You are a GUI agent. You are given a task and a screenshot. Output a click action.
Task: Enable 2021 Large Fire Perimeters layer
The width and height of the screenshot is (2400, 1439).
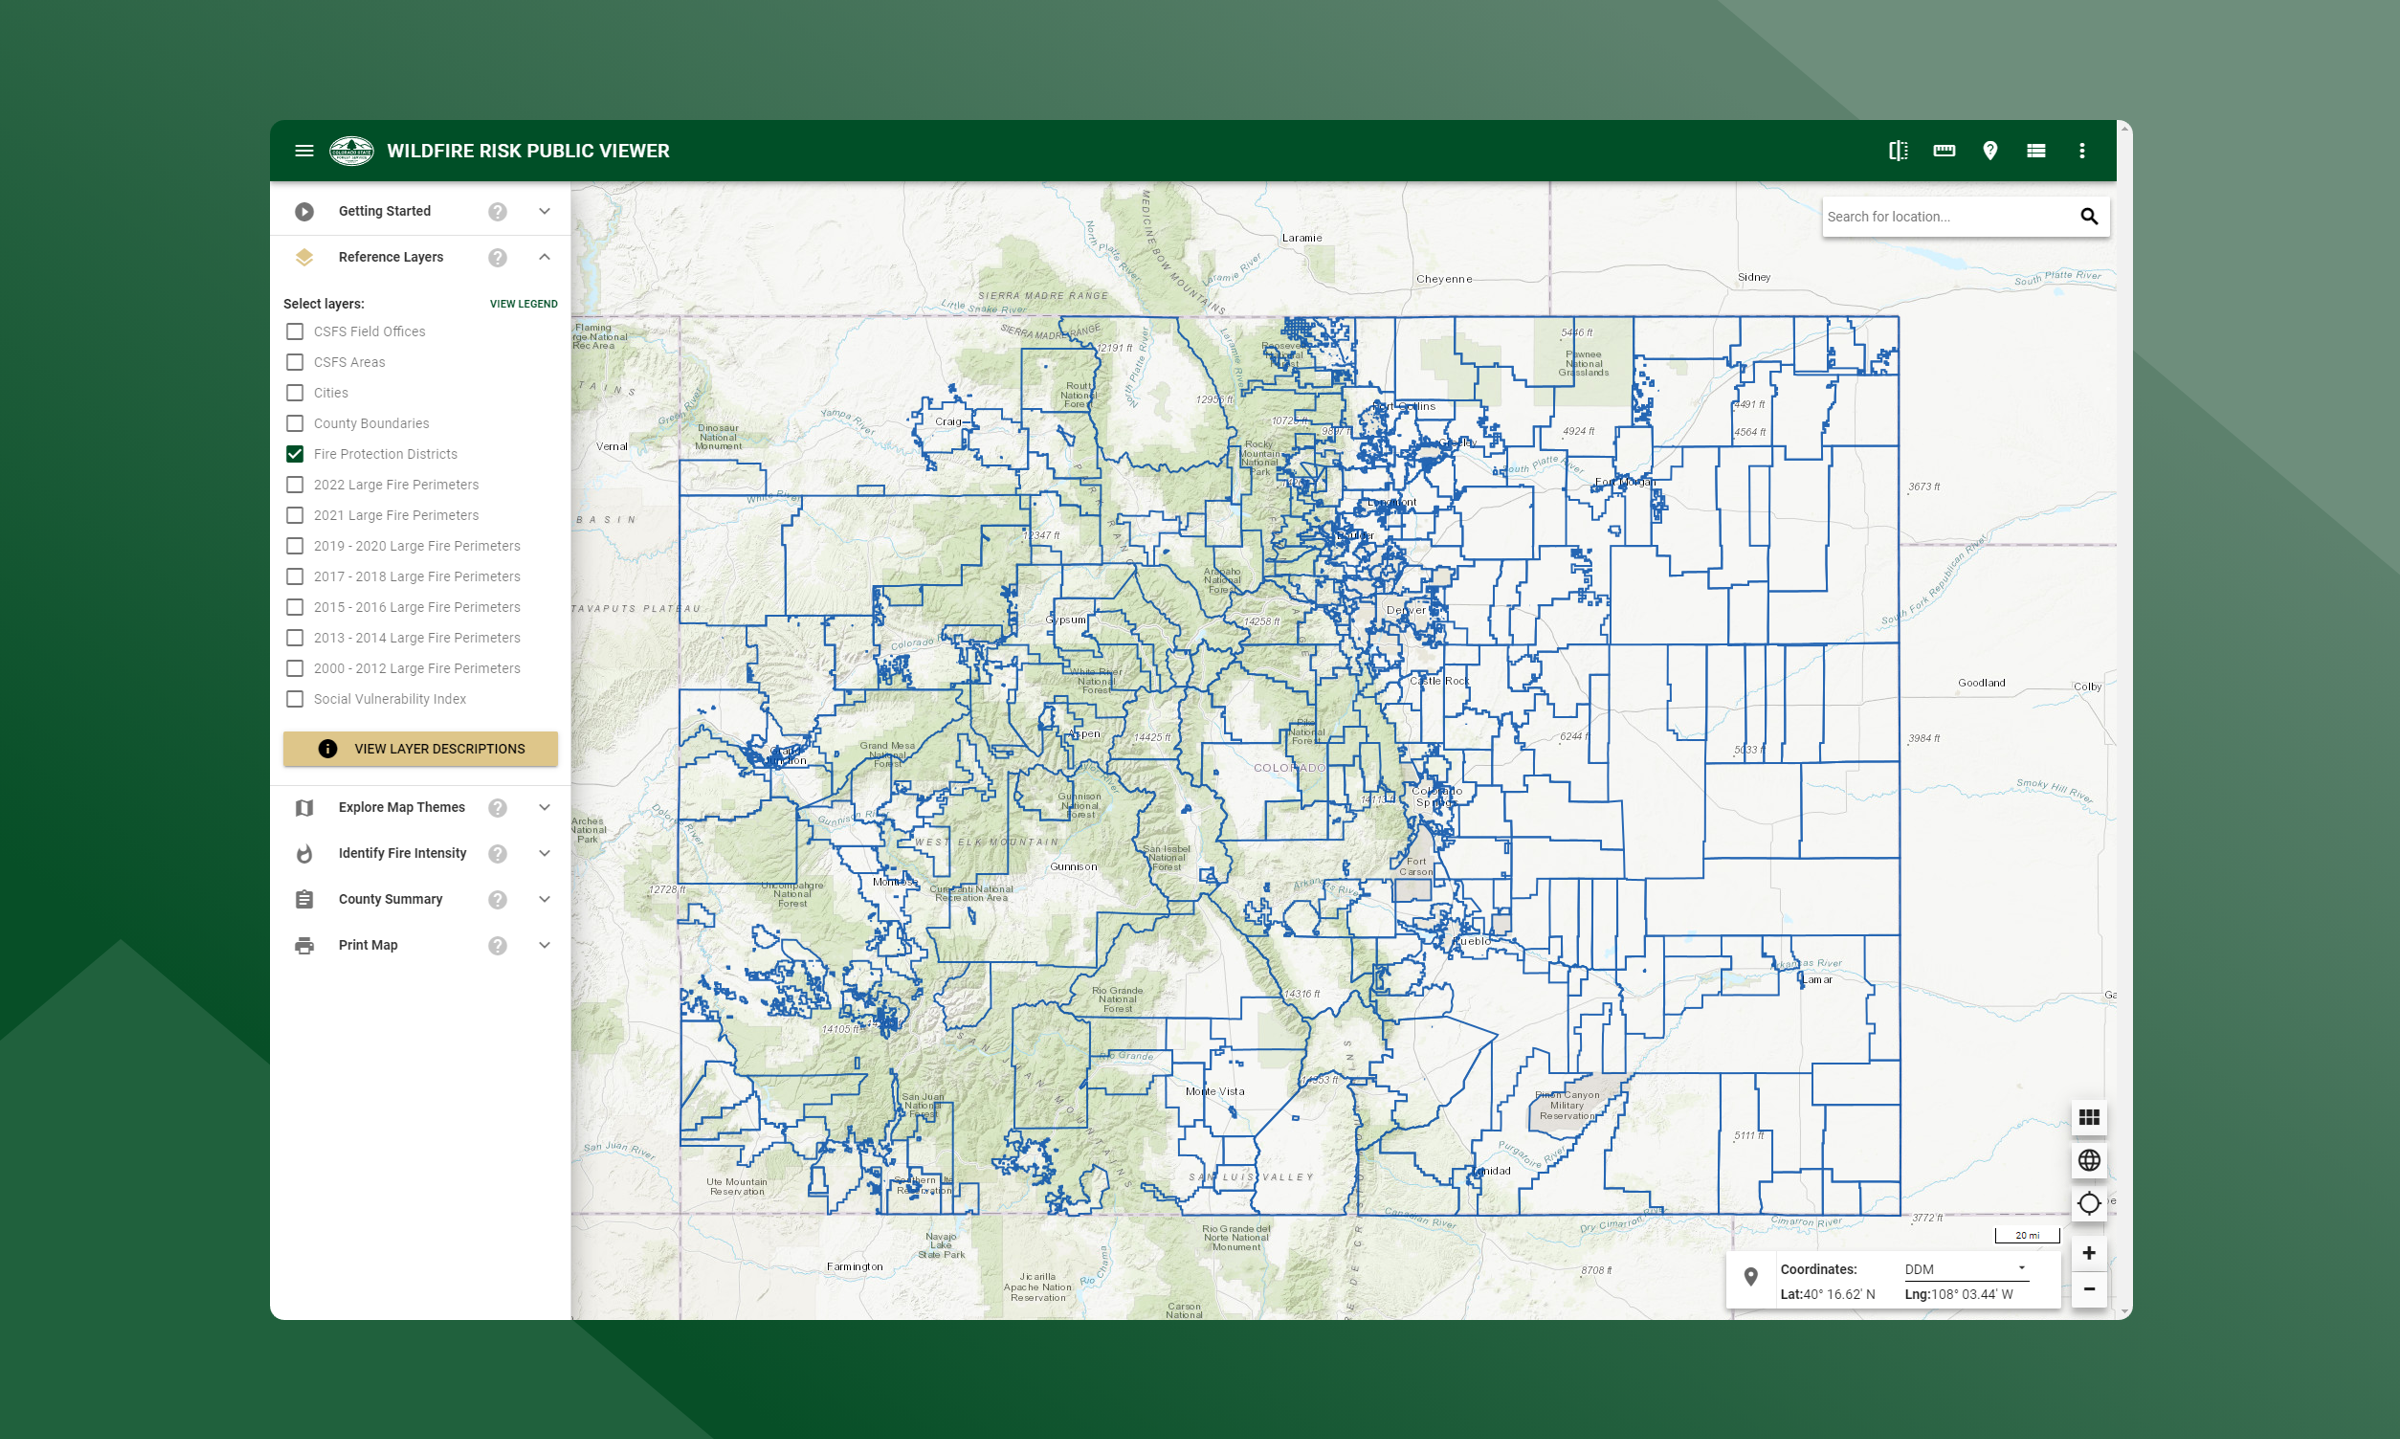point(294,515)
